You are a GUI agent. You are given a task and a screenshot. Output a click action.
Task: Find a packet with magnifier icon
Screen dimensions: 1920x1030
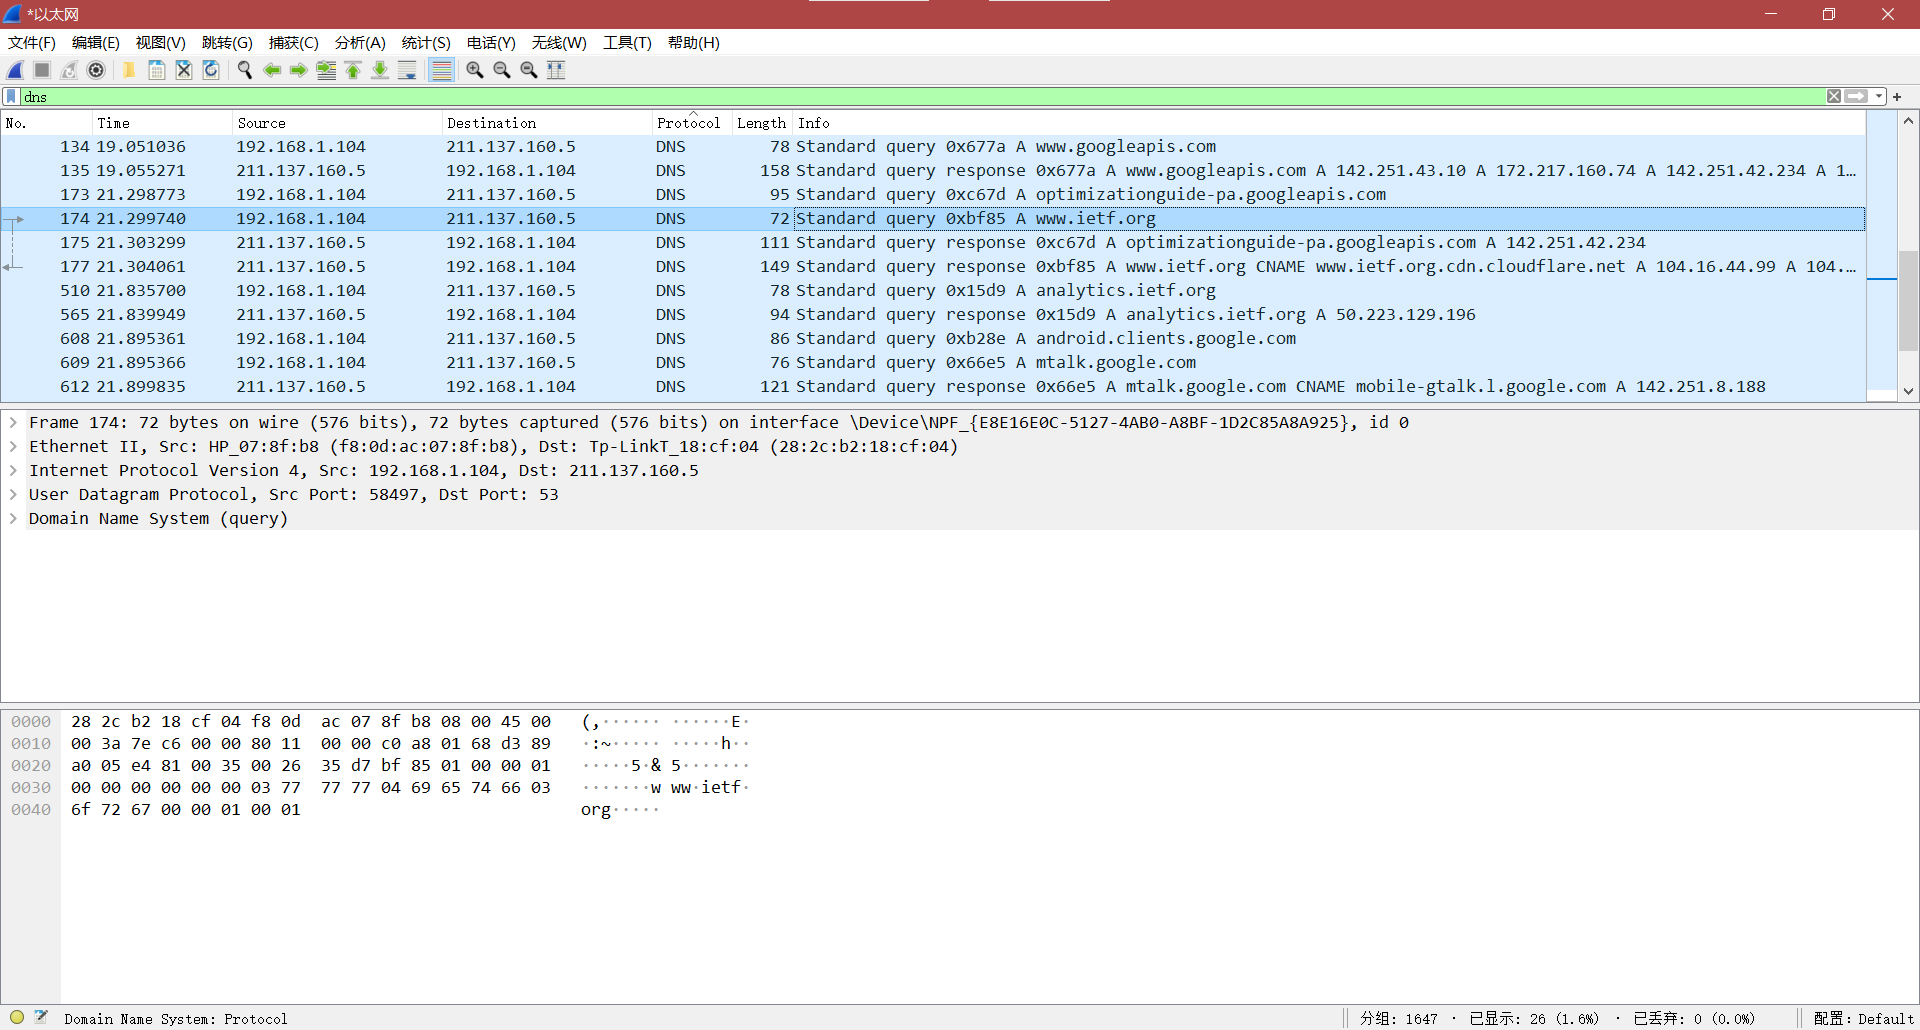point(244,70)
